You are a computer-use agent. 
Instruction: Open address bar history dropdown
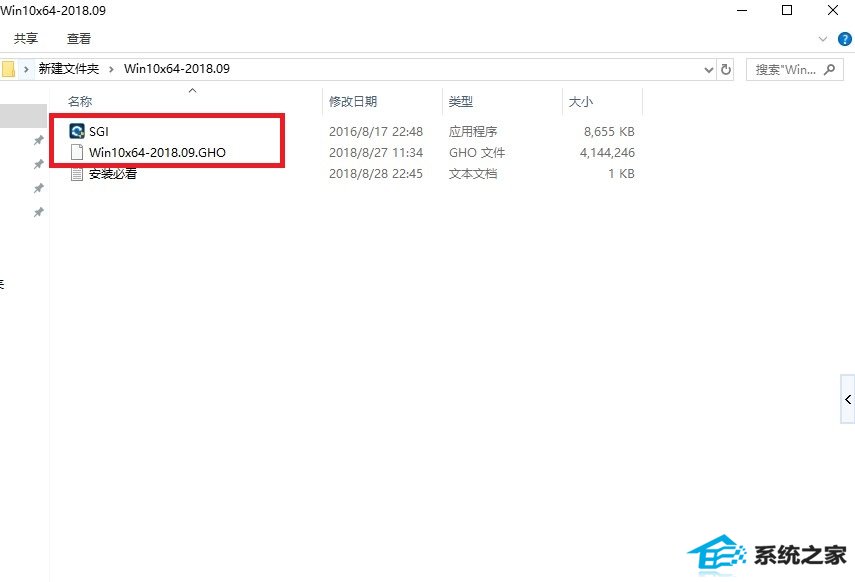coord(708,70)
